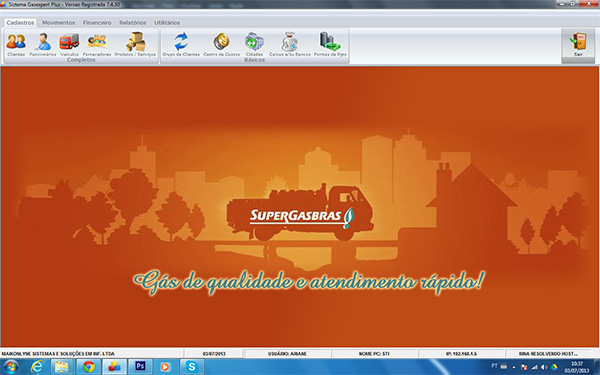Show hidden system tray icons arrow
Screen dimensions: 600x375
[514, 367]
